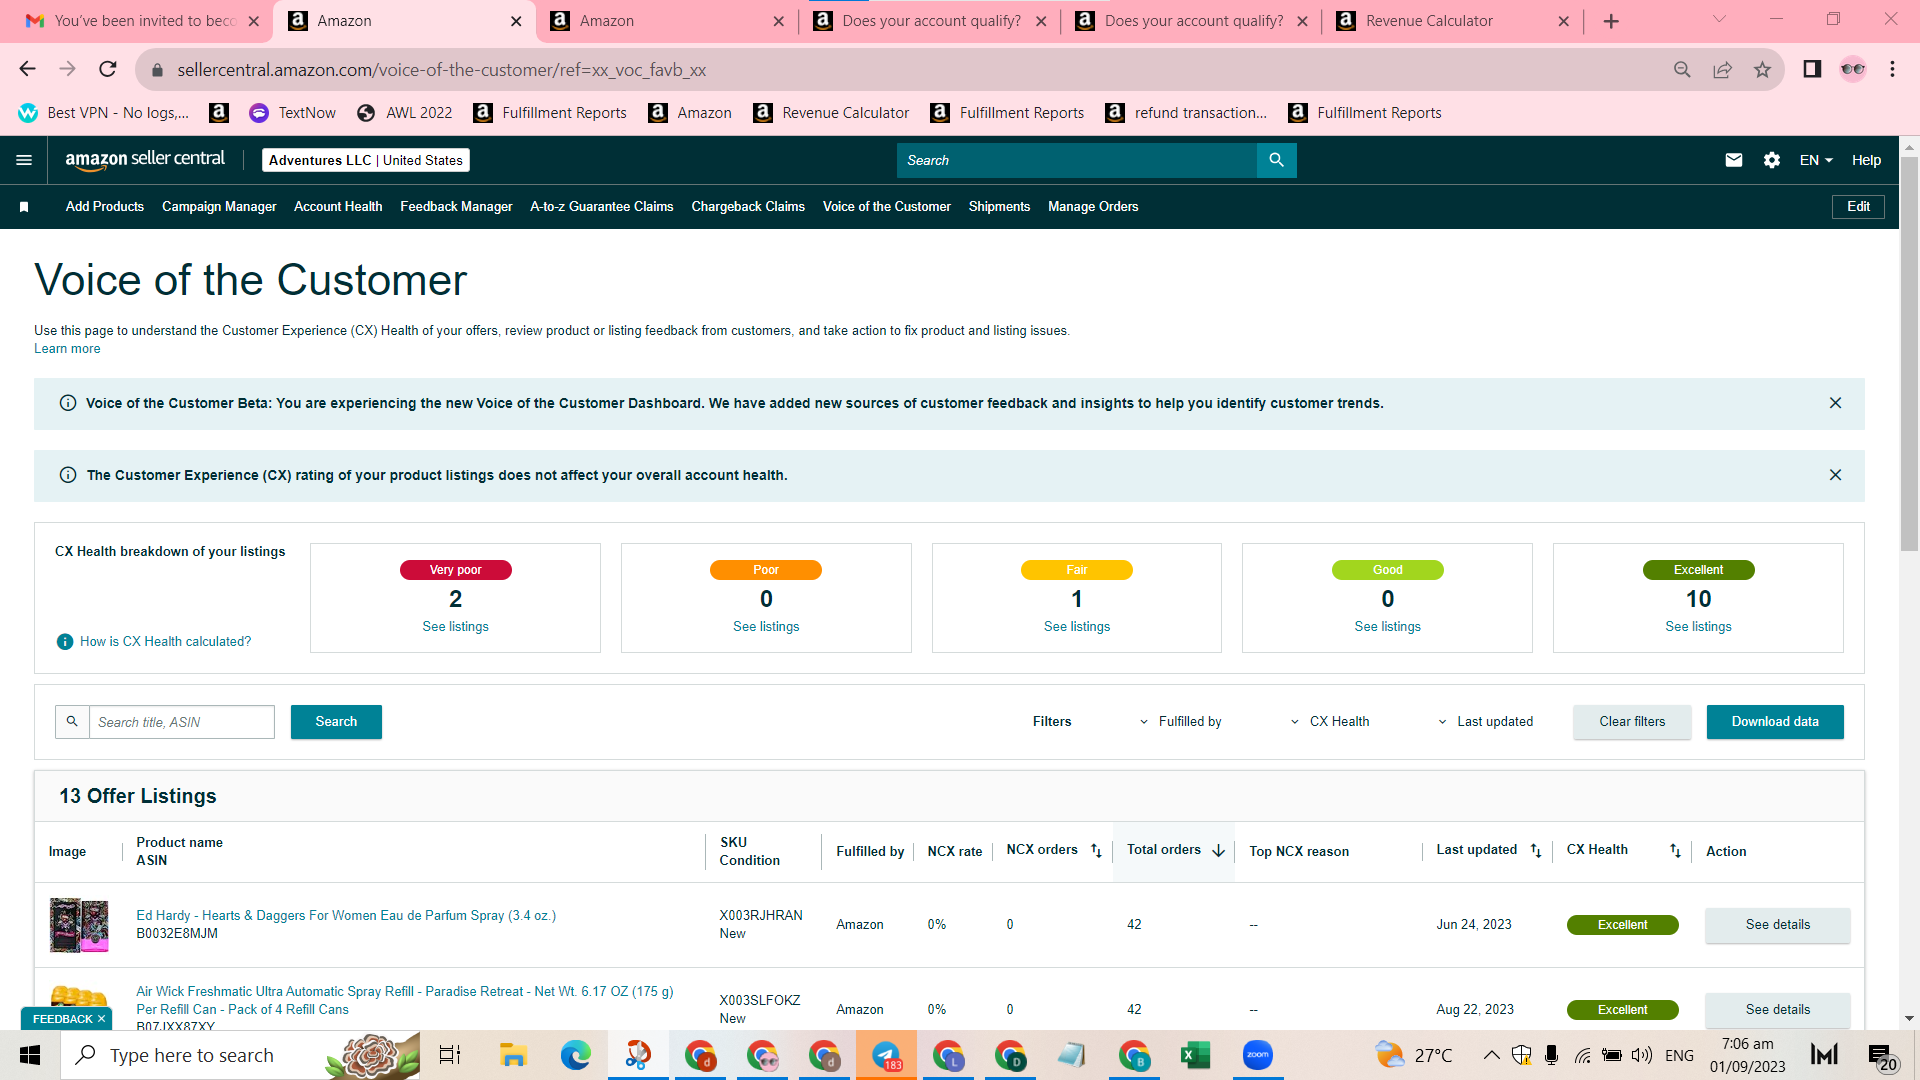Open a new browser tab

1611,21
